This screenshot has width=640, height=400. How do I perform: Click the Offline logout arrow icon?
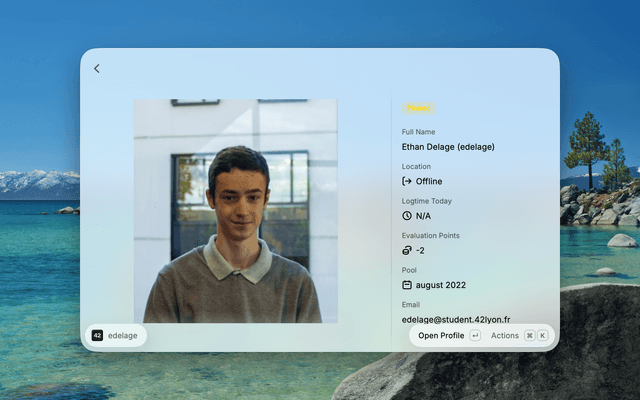pos(407,181)
